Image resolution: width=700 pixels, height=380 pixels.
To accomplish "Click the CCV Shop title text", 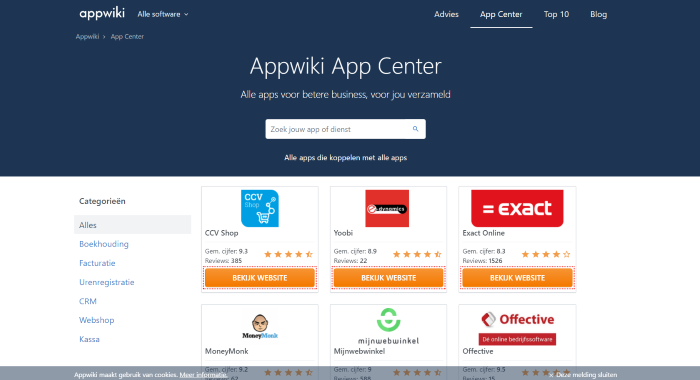I will point(221,233).
